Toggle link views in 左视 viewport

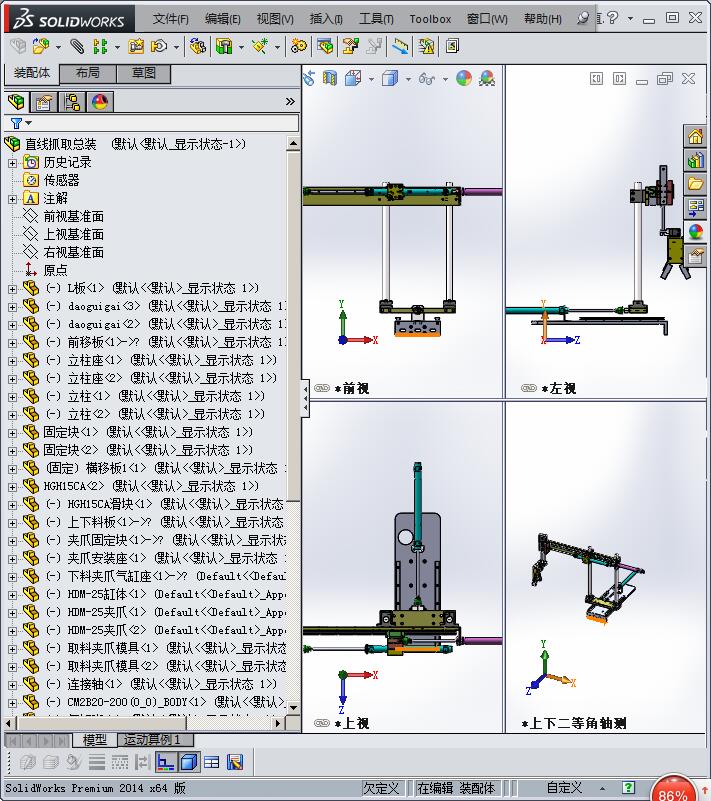click(x=529, y=388)
